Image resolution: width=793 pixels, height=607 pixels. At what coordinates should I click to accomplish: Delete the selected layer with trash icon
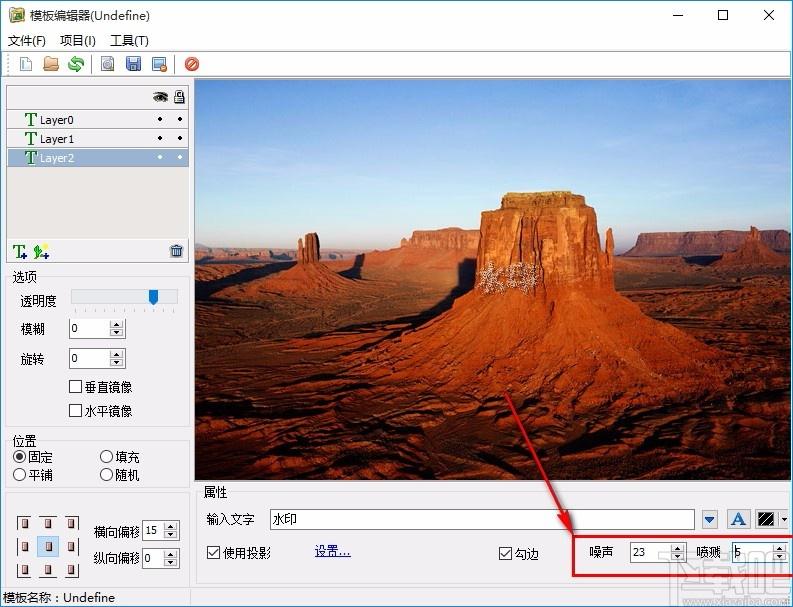177,251
